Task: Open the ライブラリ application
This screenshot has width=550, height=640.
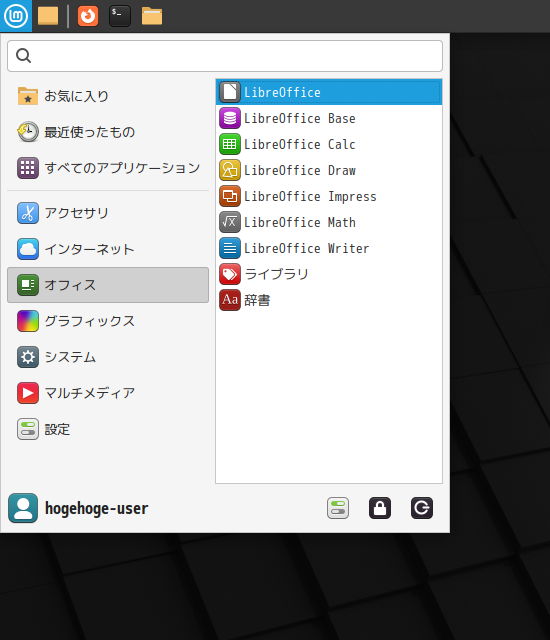Action: pos(329,274)
